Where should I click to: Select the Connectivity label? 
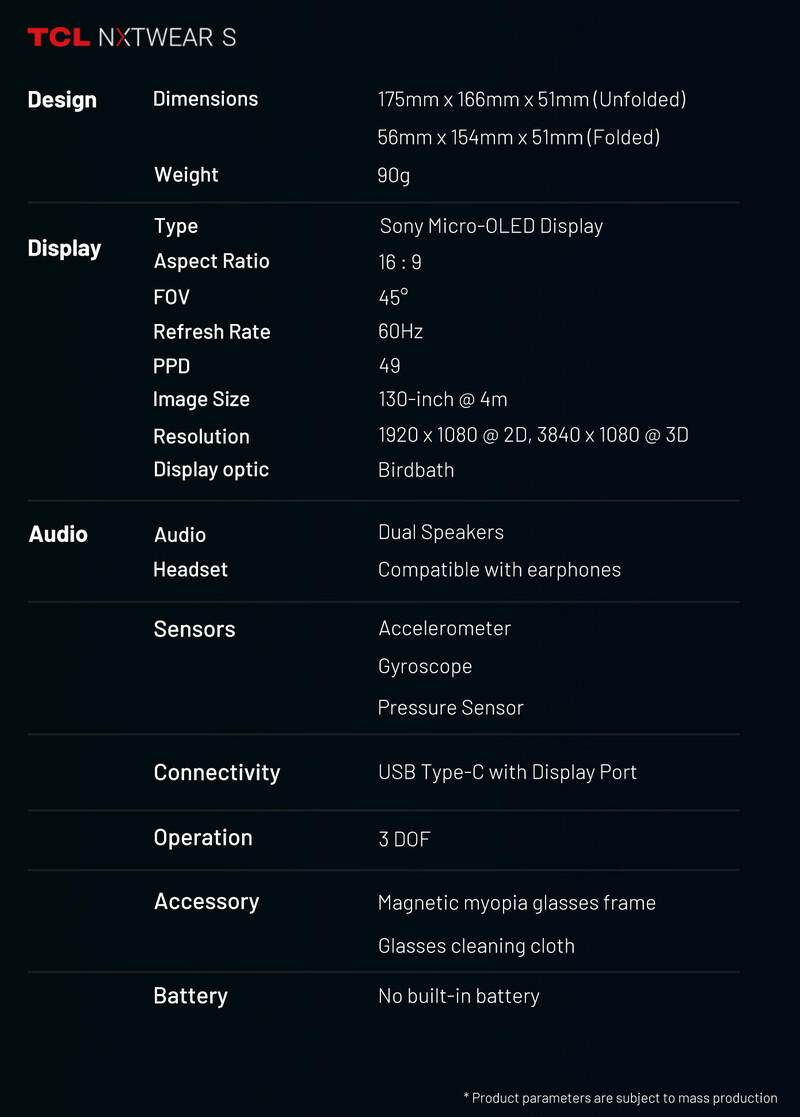click(x=216, y=772)
